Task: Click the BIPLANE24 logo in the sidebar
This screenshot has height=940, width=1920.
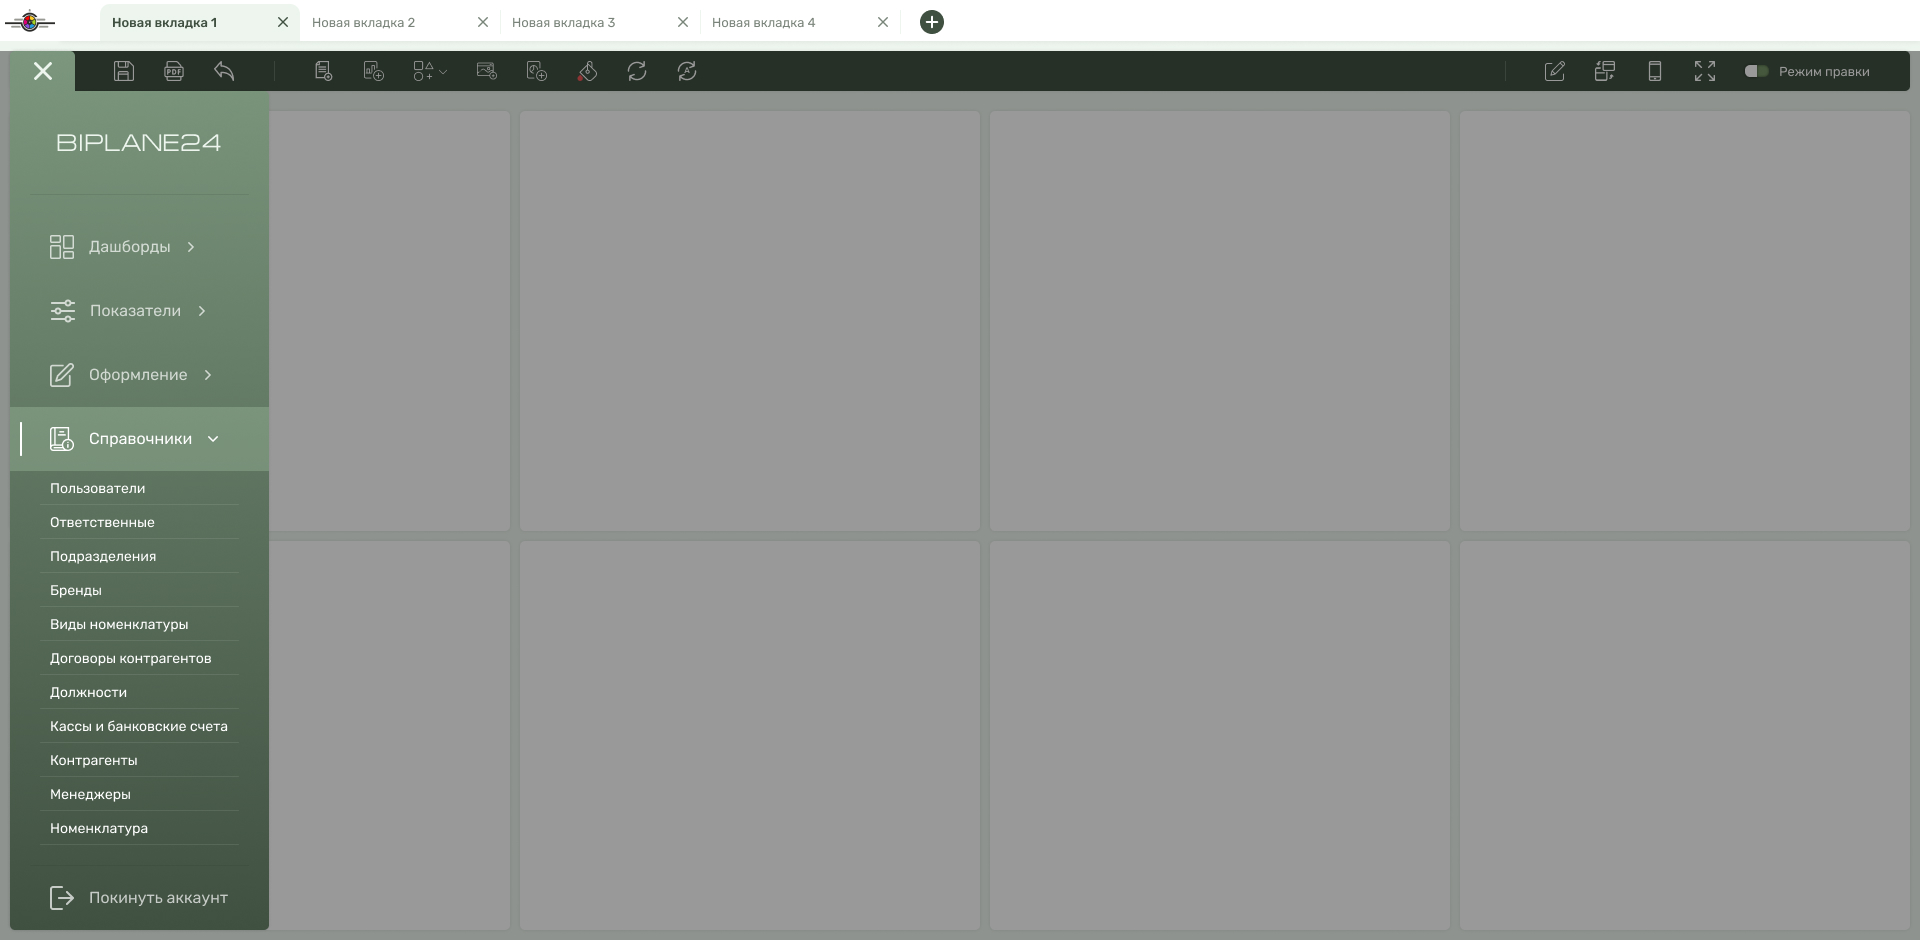Action: pos(139,143)
